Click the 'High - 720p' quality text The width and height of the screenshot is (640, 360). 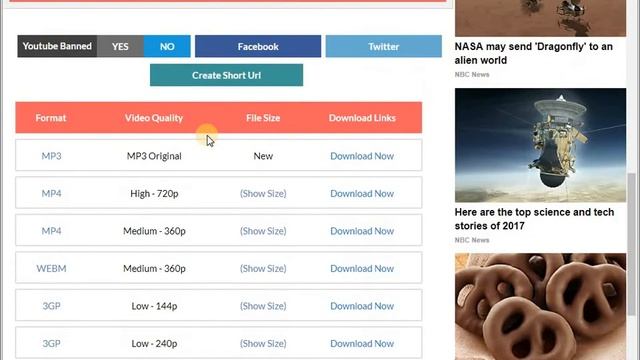pos(154,193)
